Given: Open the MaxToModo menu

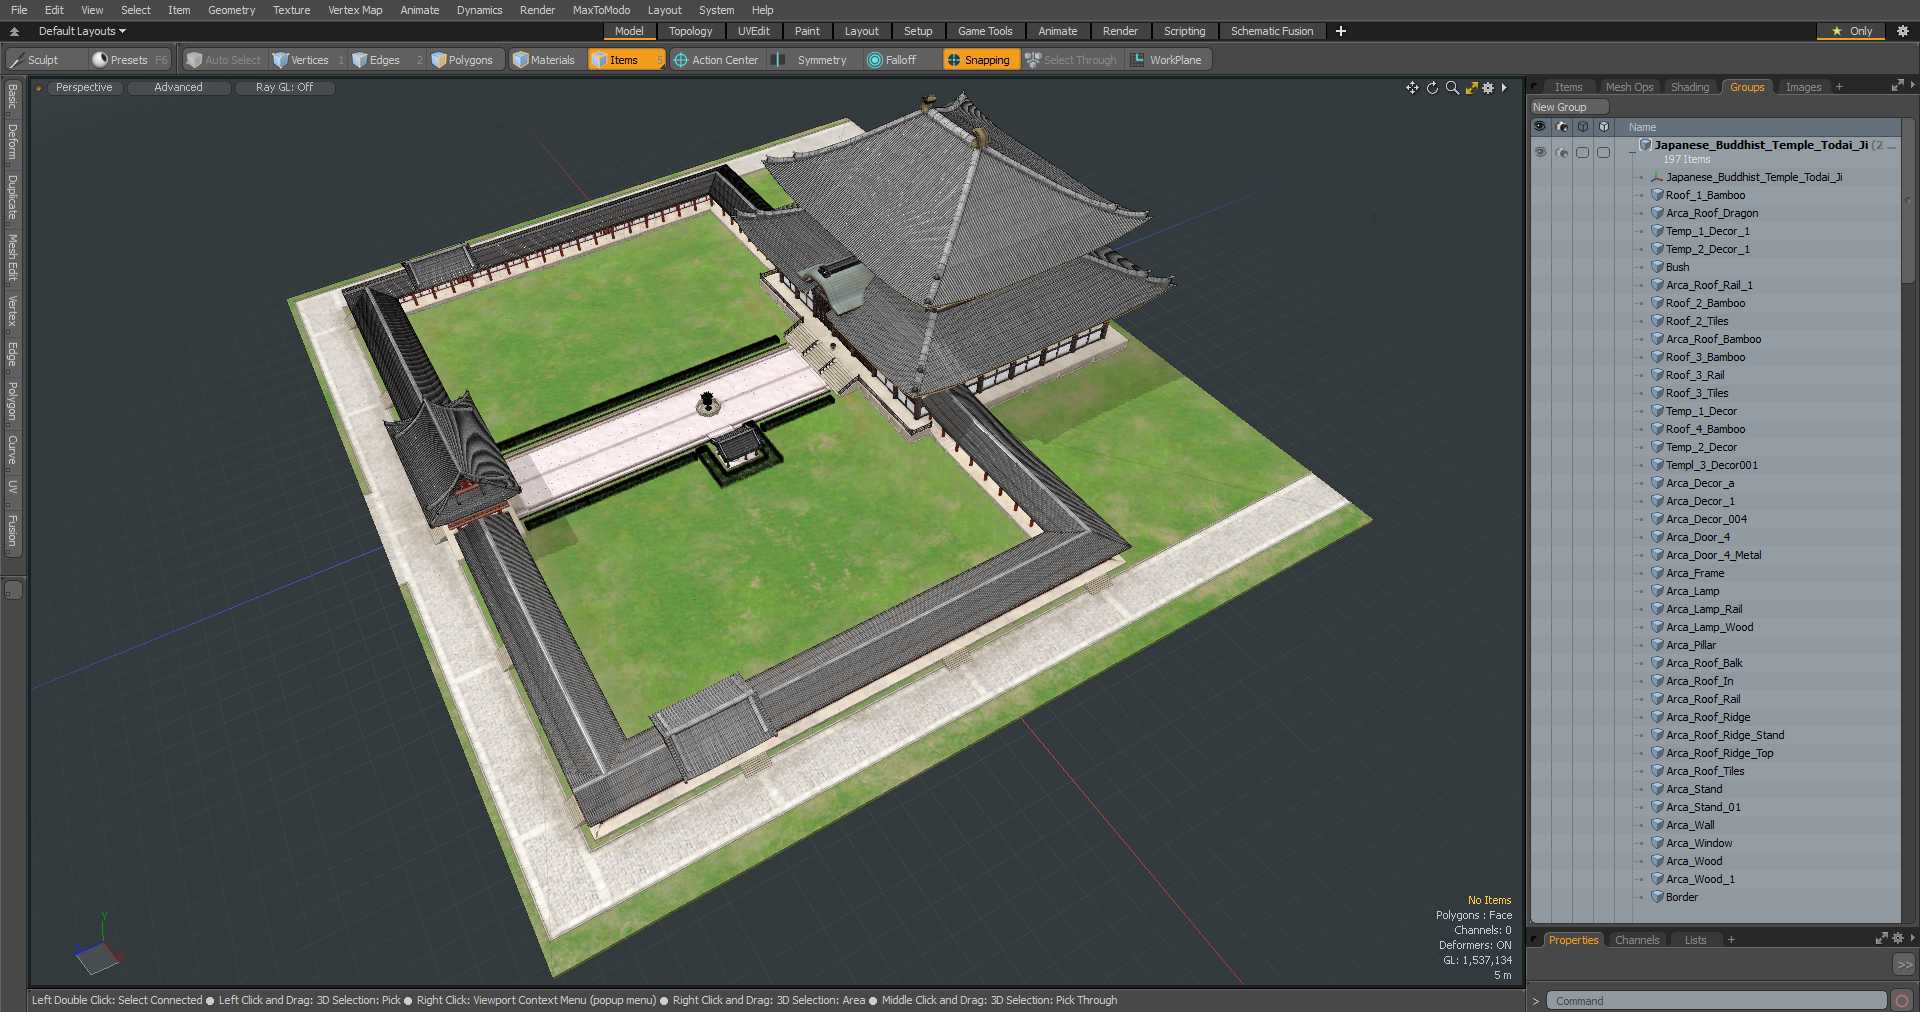Looking at the screenshot, I should click(601, 10).
